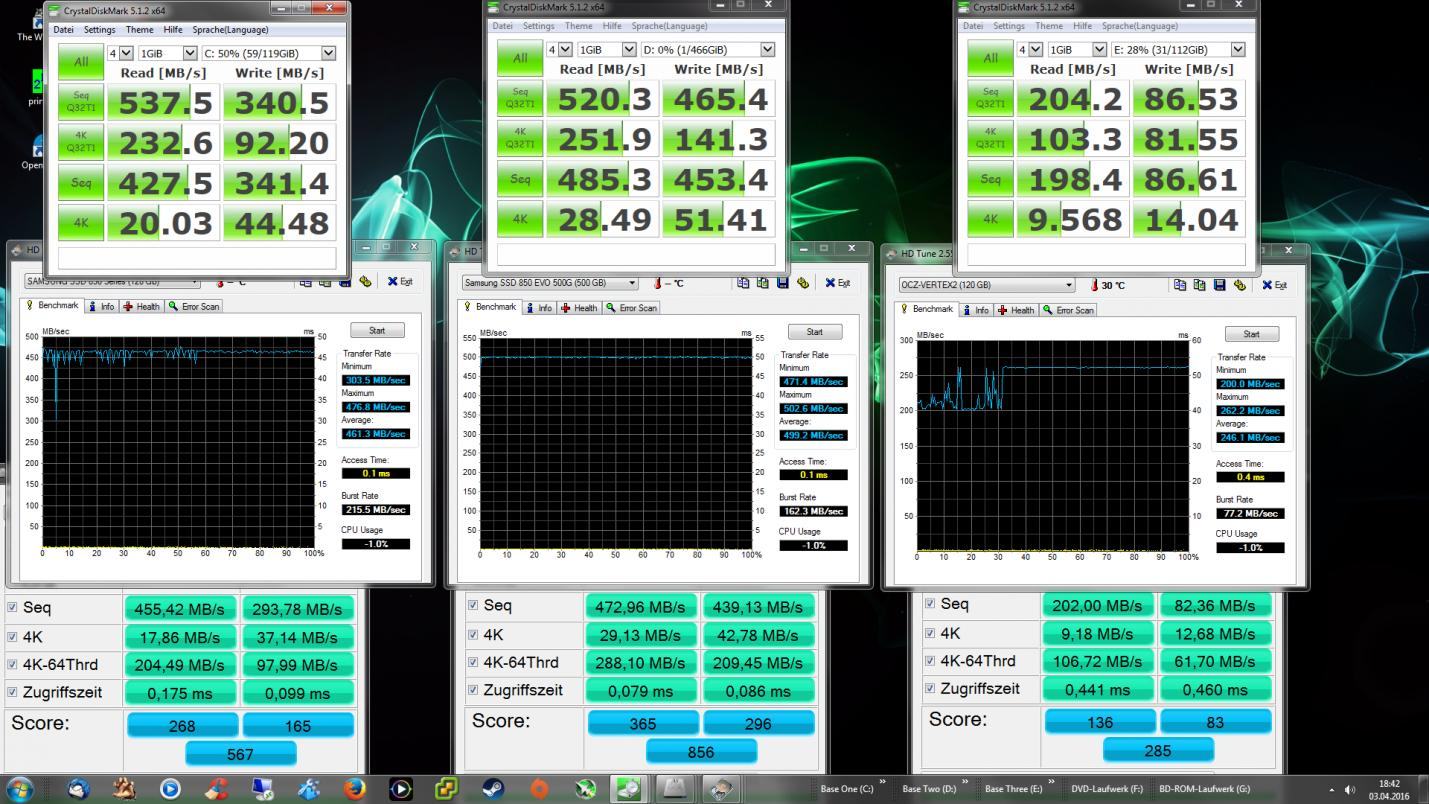The image size is (1429, 804).
Task: Toggle Zugriffszeit checkbox in middle AS SSD window
Action: [474, 690]
